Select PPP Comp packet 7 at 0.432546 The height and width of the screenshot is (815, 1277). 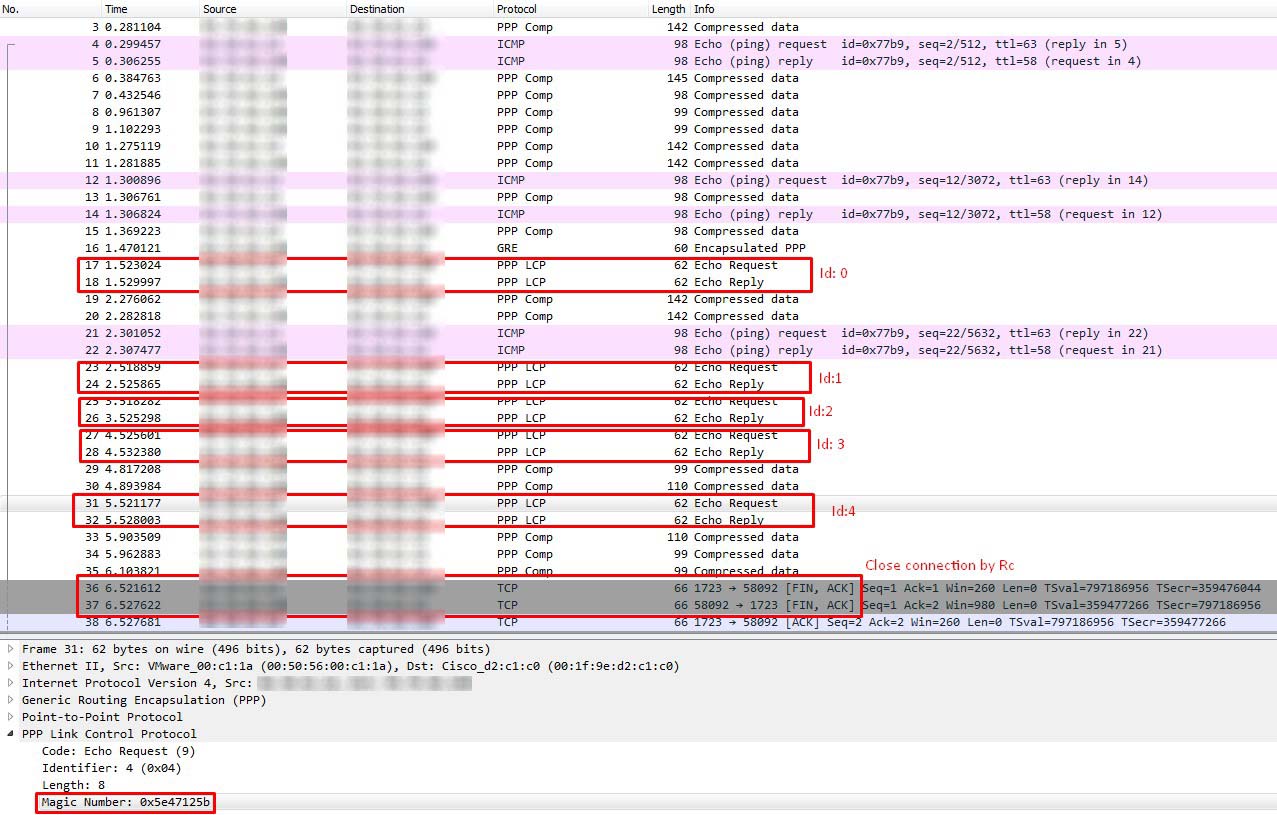(x=638, y=95)
